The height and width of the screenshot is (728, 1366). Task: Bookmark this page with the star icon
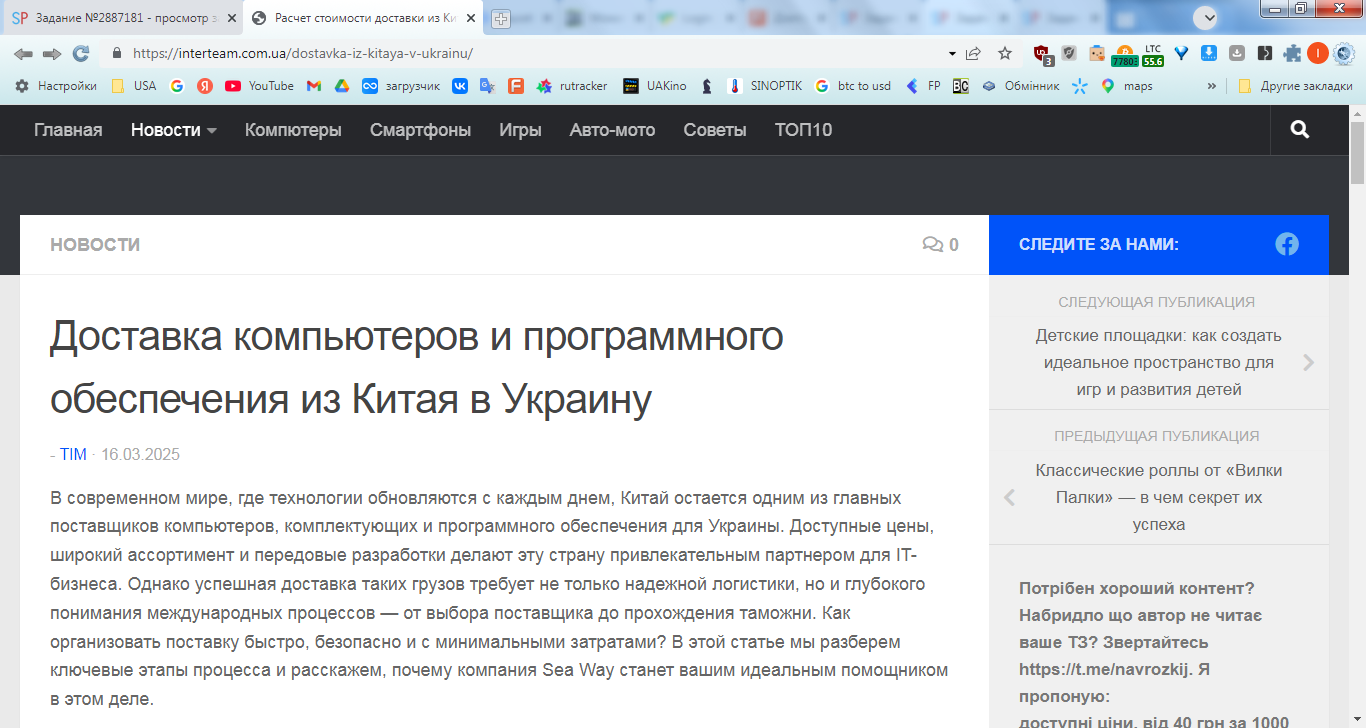click(x=1005, y=53)
